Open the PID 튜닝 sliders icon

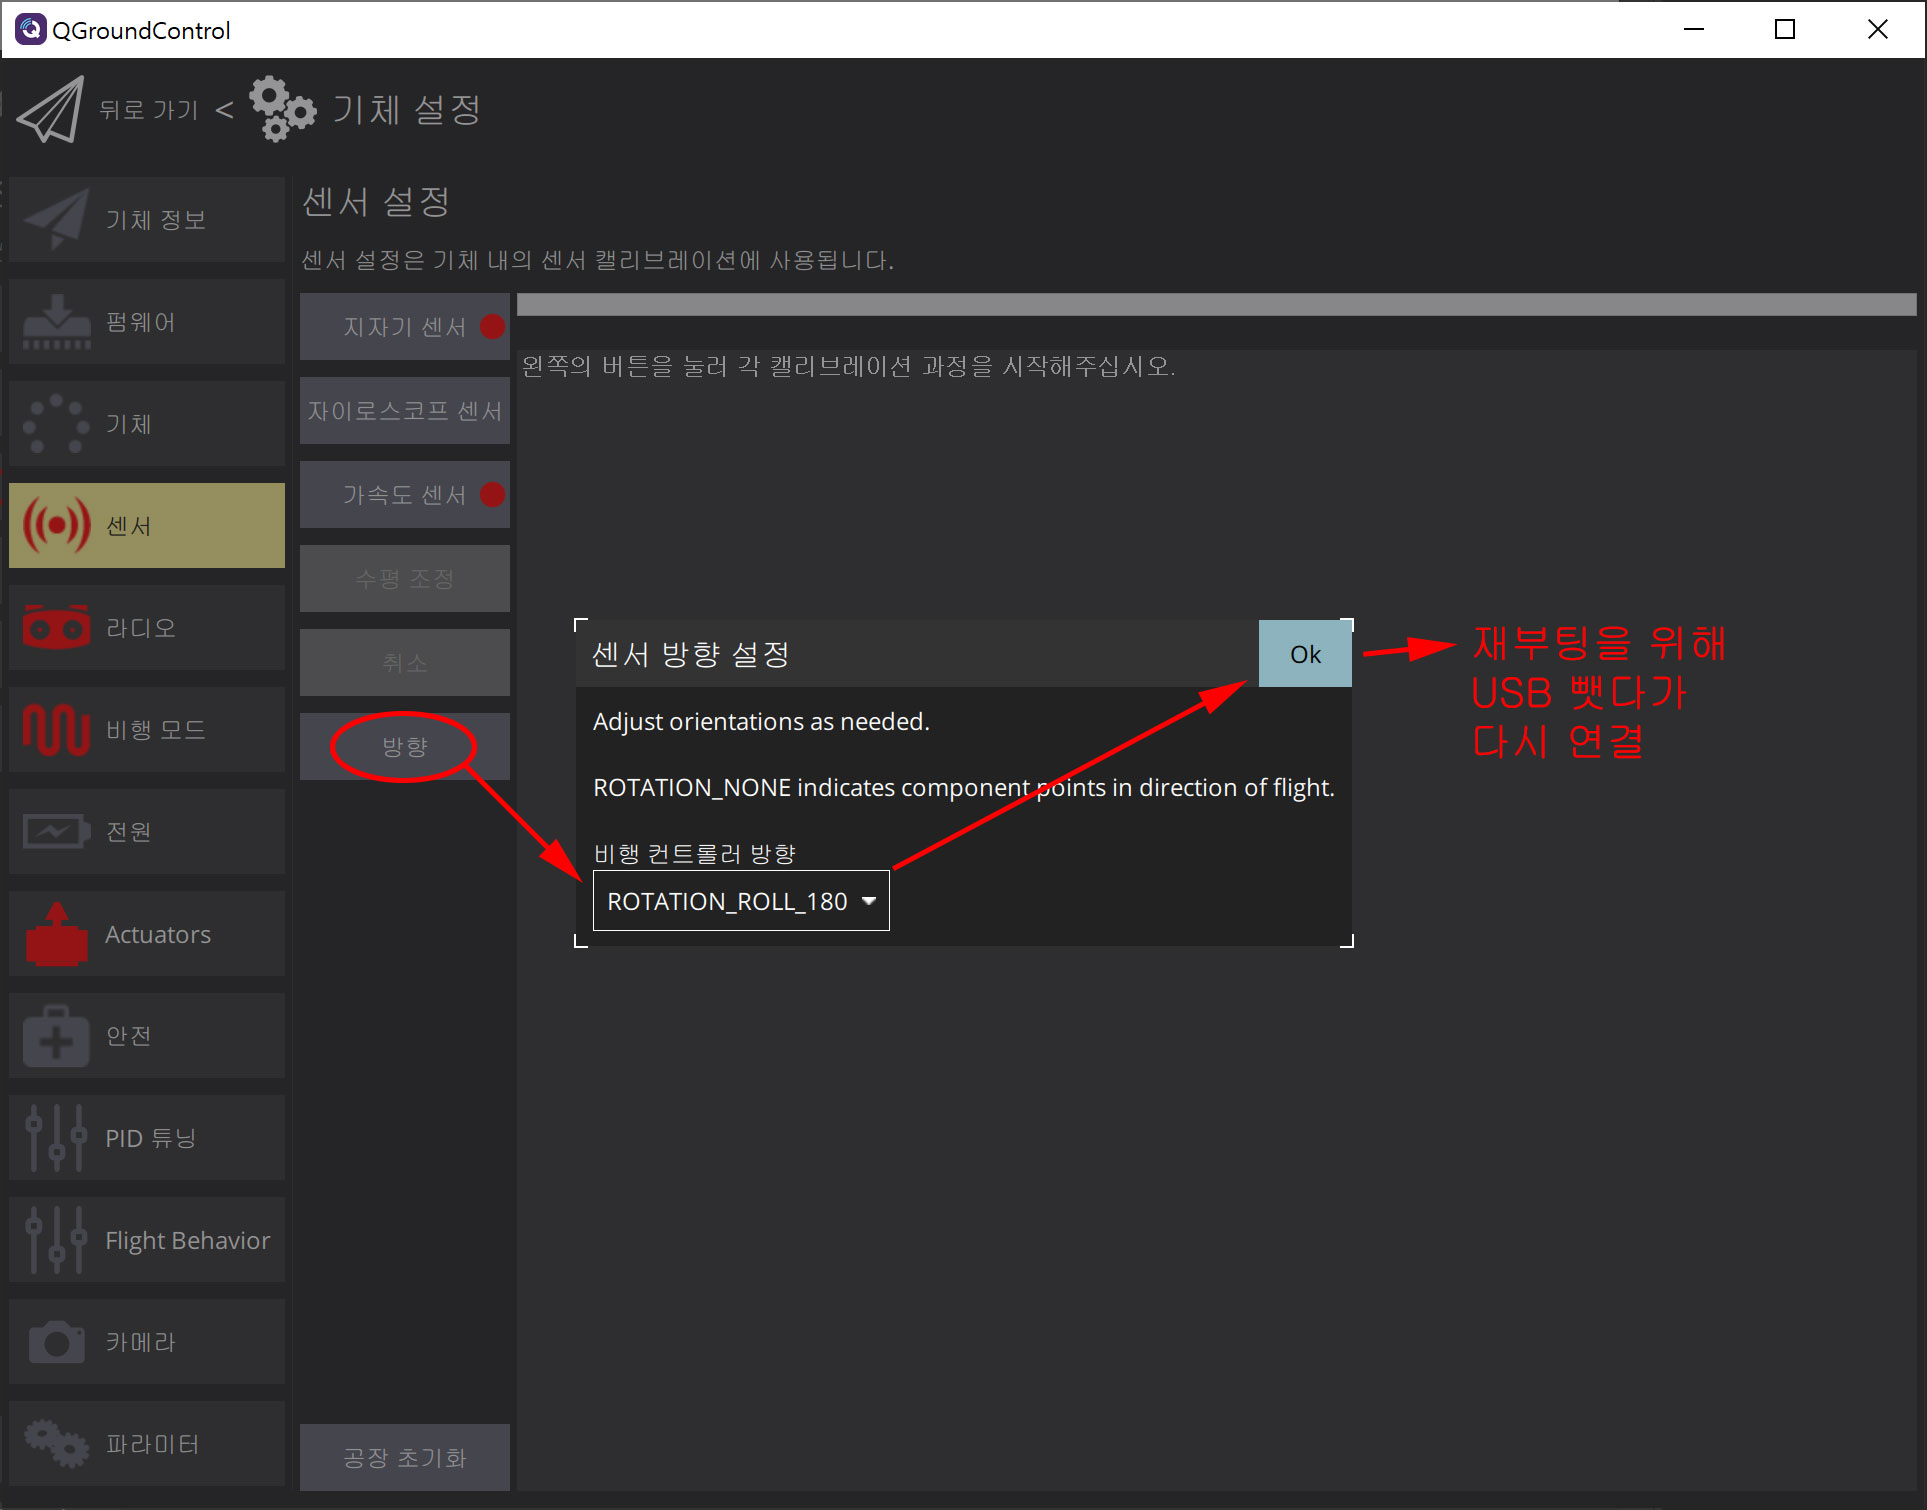click(x=56, y=1138)
